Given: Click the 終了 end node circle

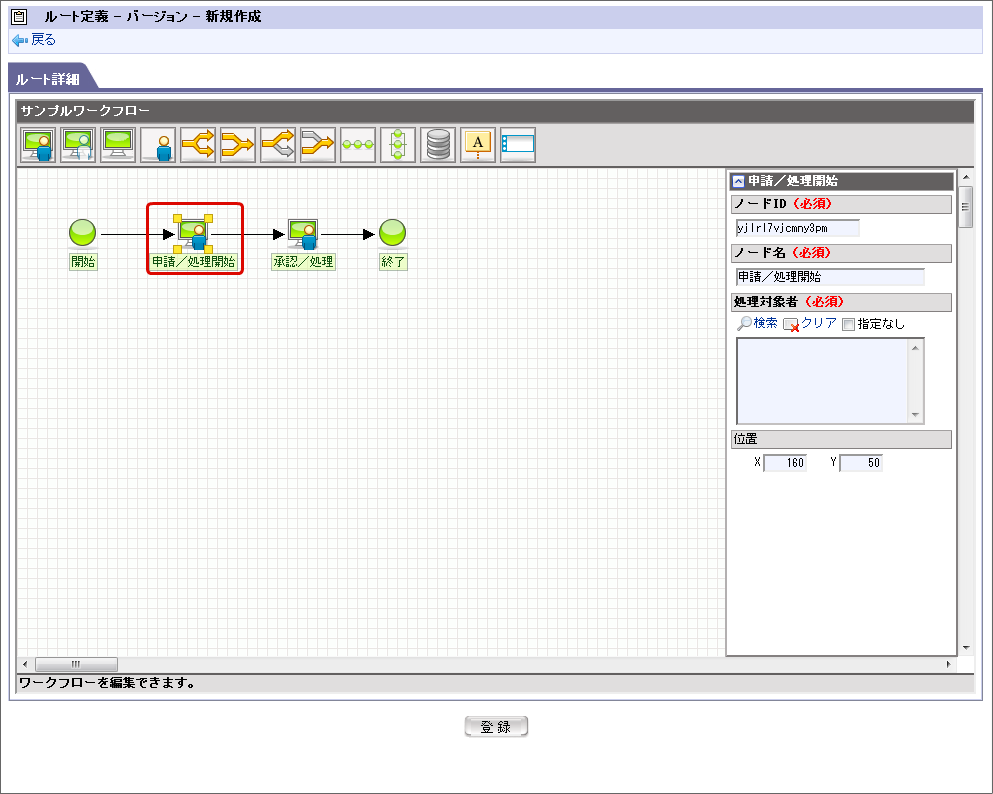Looking at the screenshot, I should click(393, 232).
